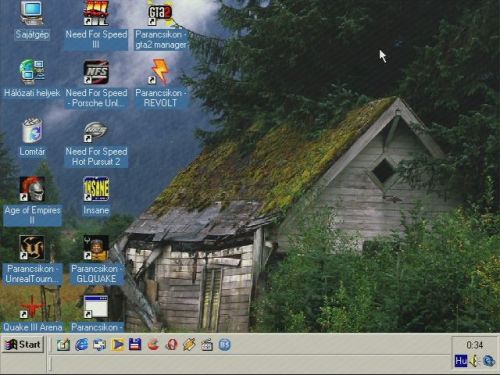Click the yellow pencil-like quick launch icon
The height and width of the screenshot is (375, 500).
click(x=189, y=345)
